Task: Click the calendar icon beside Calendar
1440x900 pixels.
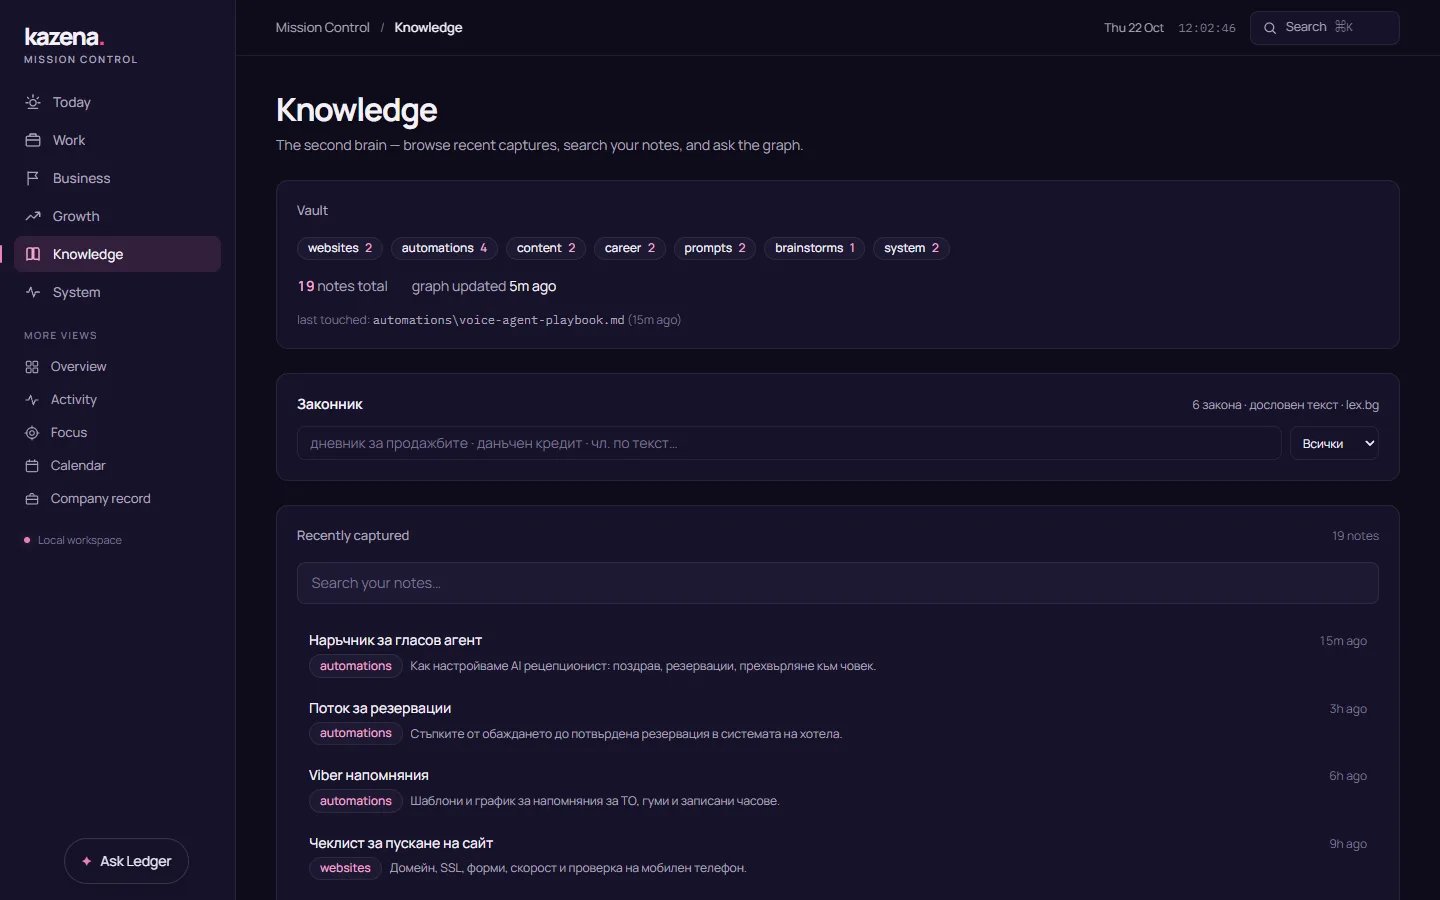Action: (x=32, y=466)
